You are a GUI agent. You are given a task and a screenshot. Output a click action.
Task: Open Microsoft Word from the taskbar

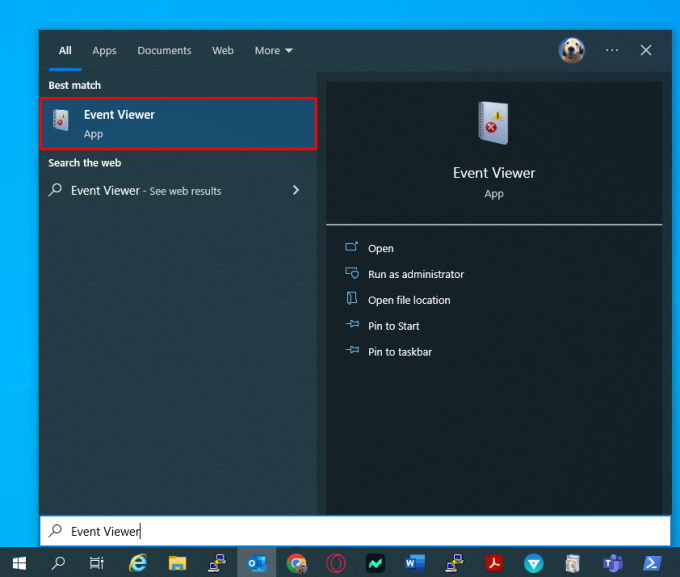click(415, 562)
